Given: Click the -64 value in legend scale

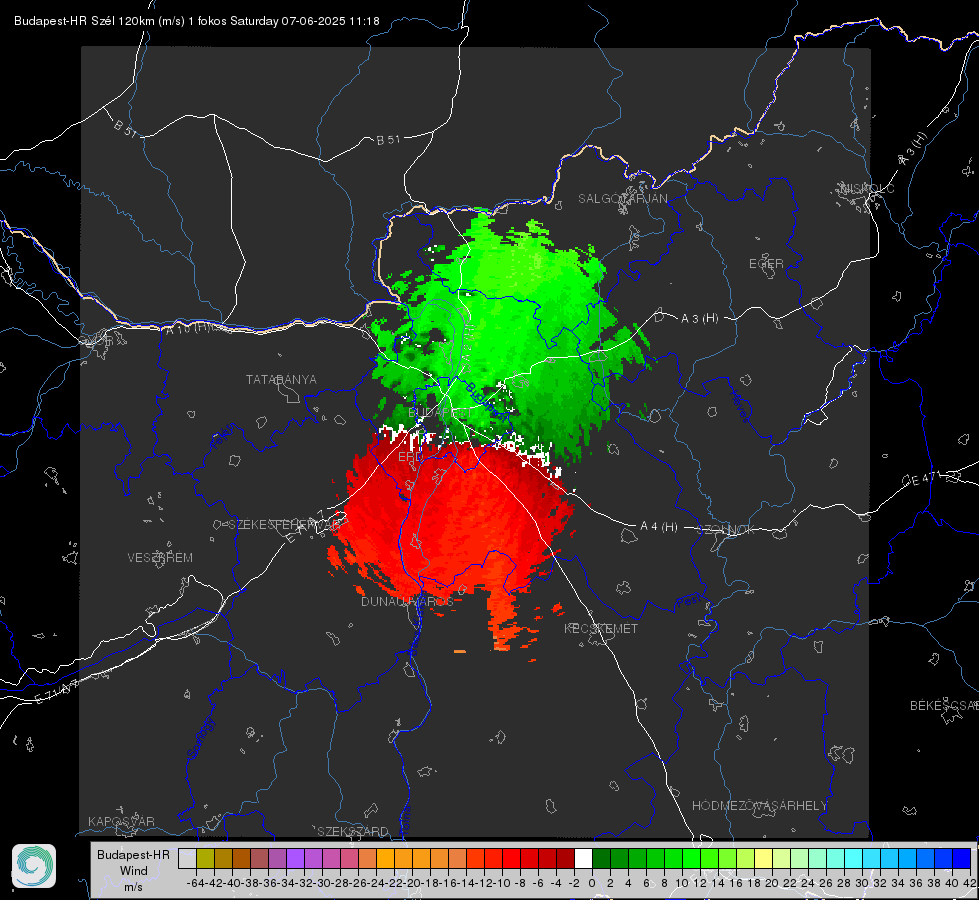Looking at the screenshot, I should 196,883.
